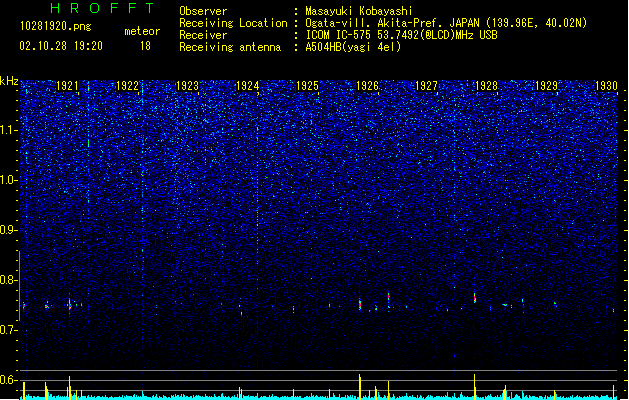Click the 1927 time marker
The image size is (629, 400).
point(426,86)
